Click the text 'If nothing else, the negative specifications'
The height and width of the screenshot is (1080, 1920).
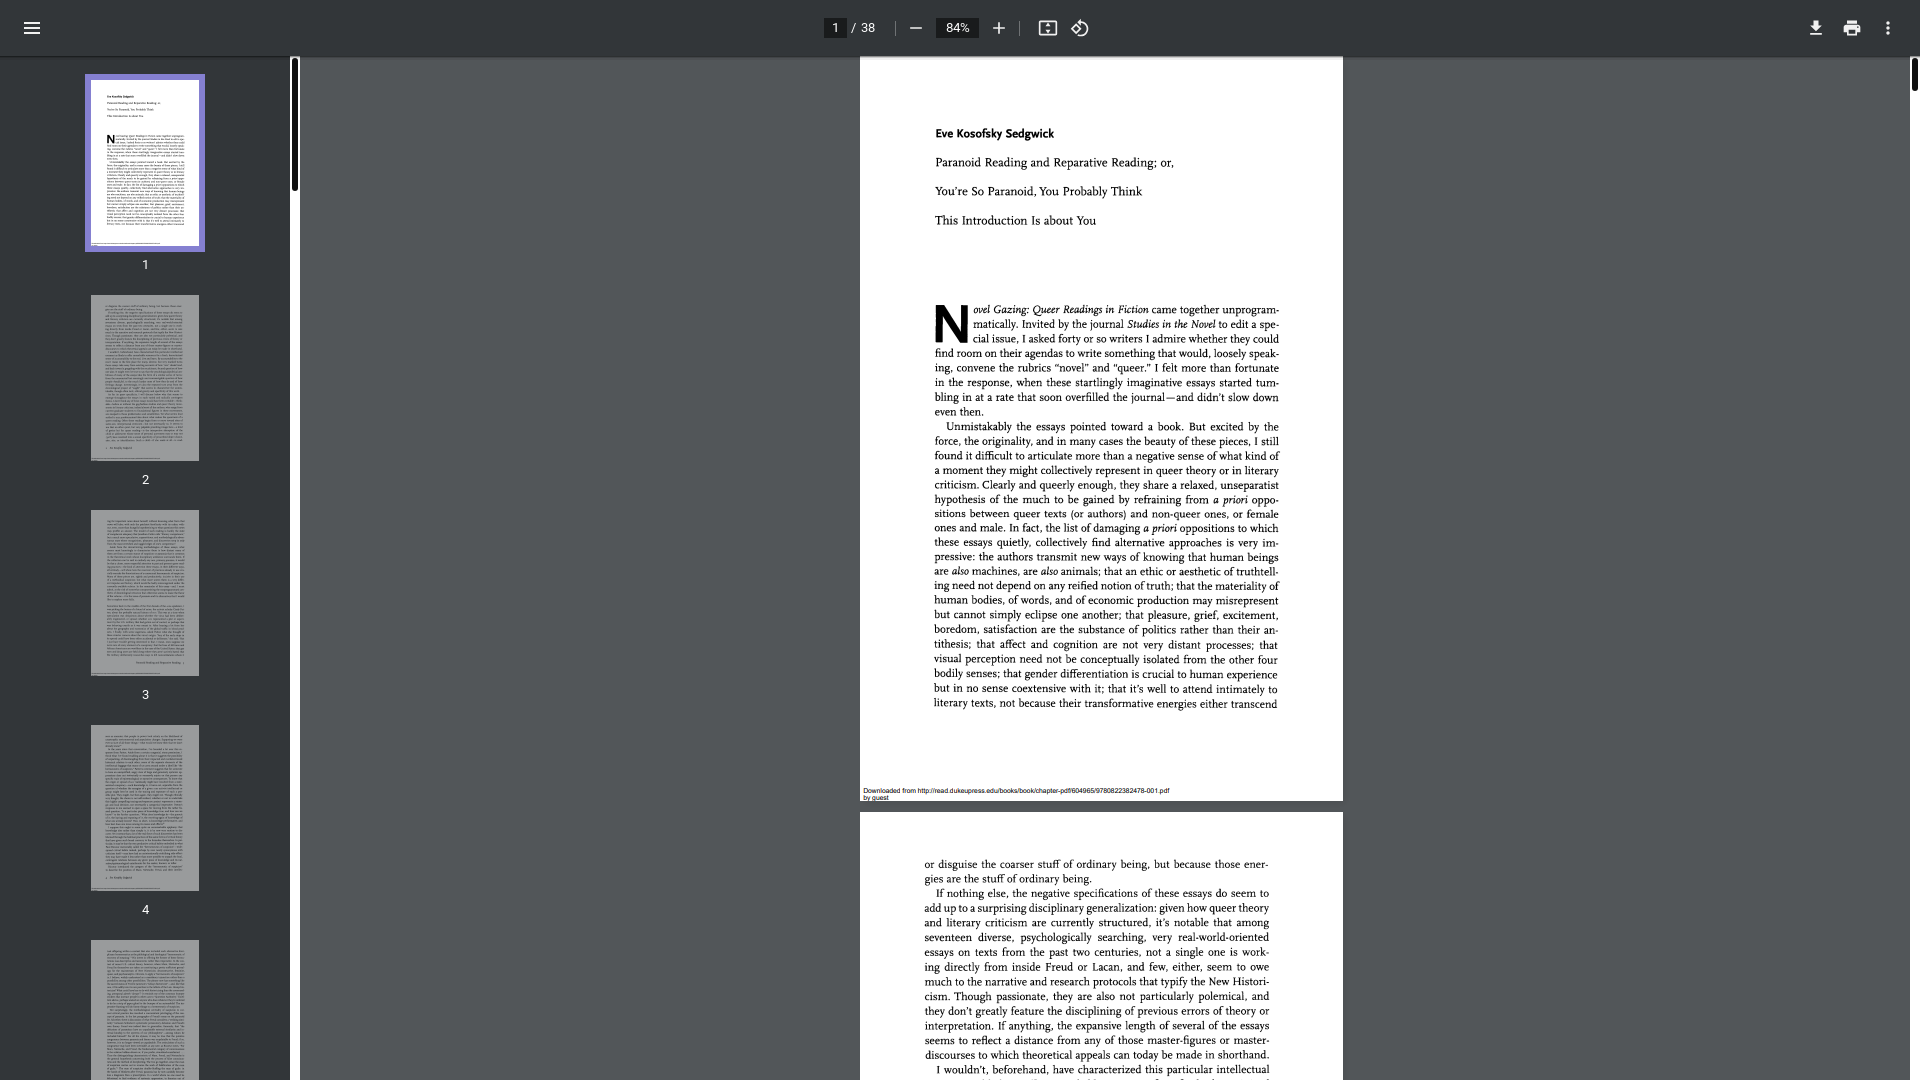1044,894
